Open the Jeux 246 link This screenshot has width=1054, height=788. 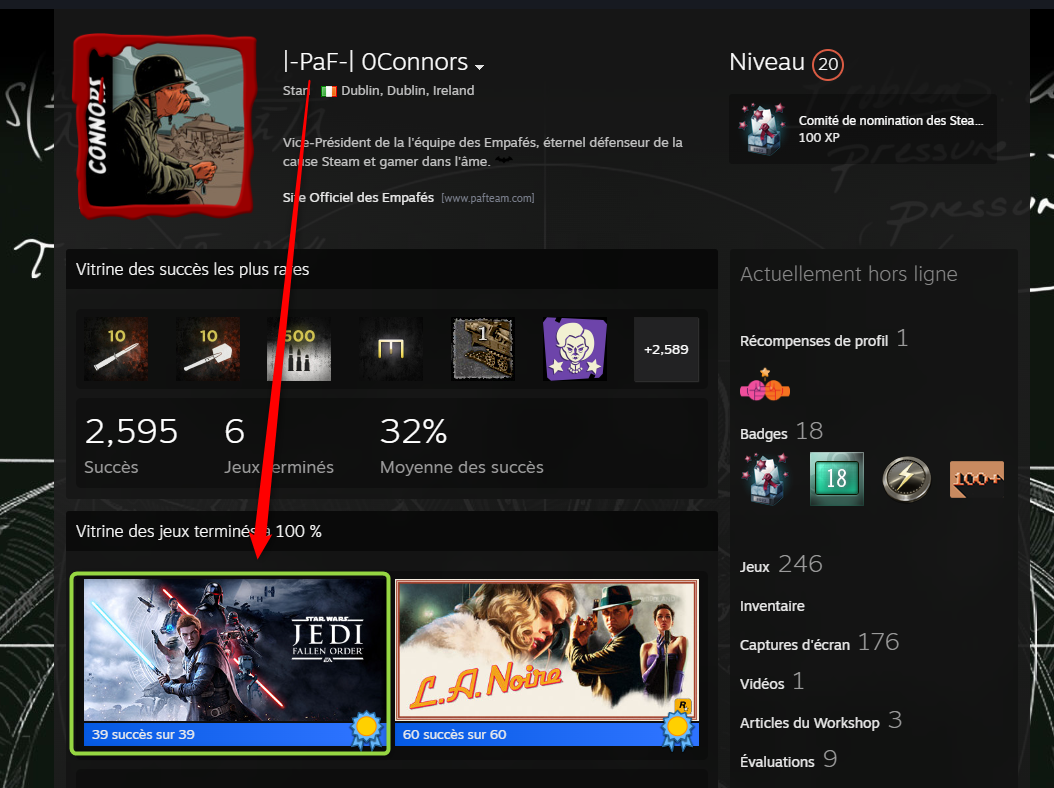coord(781,565)
